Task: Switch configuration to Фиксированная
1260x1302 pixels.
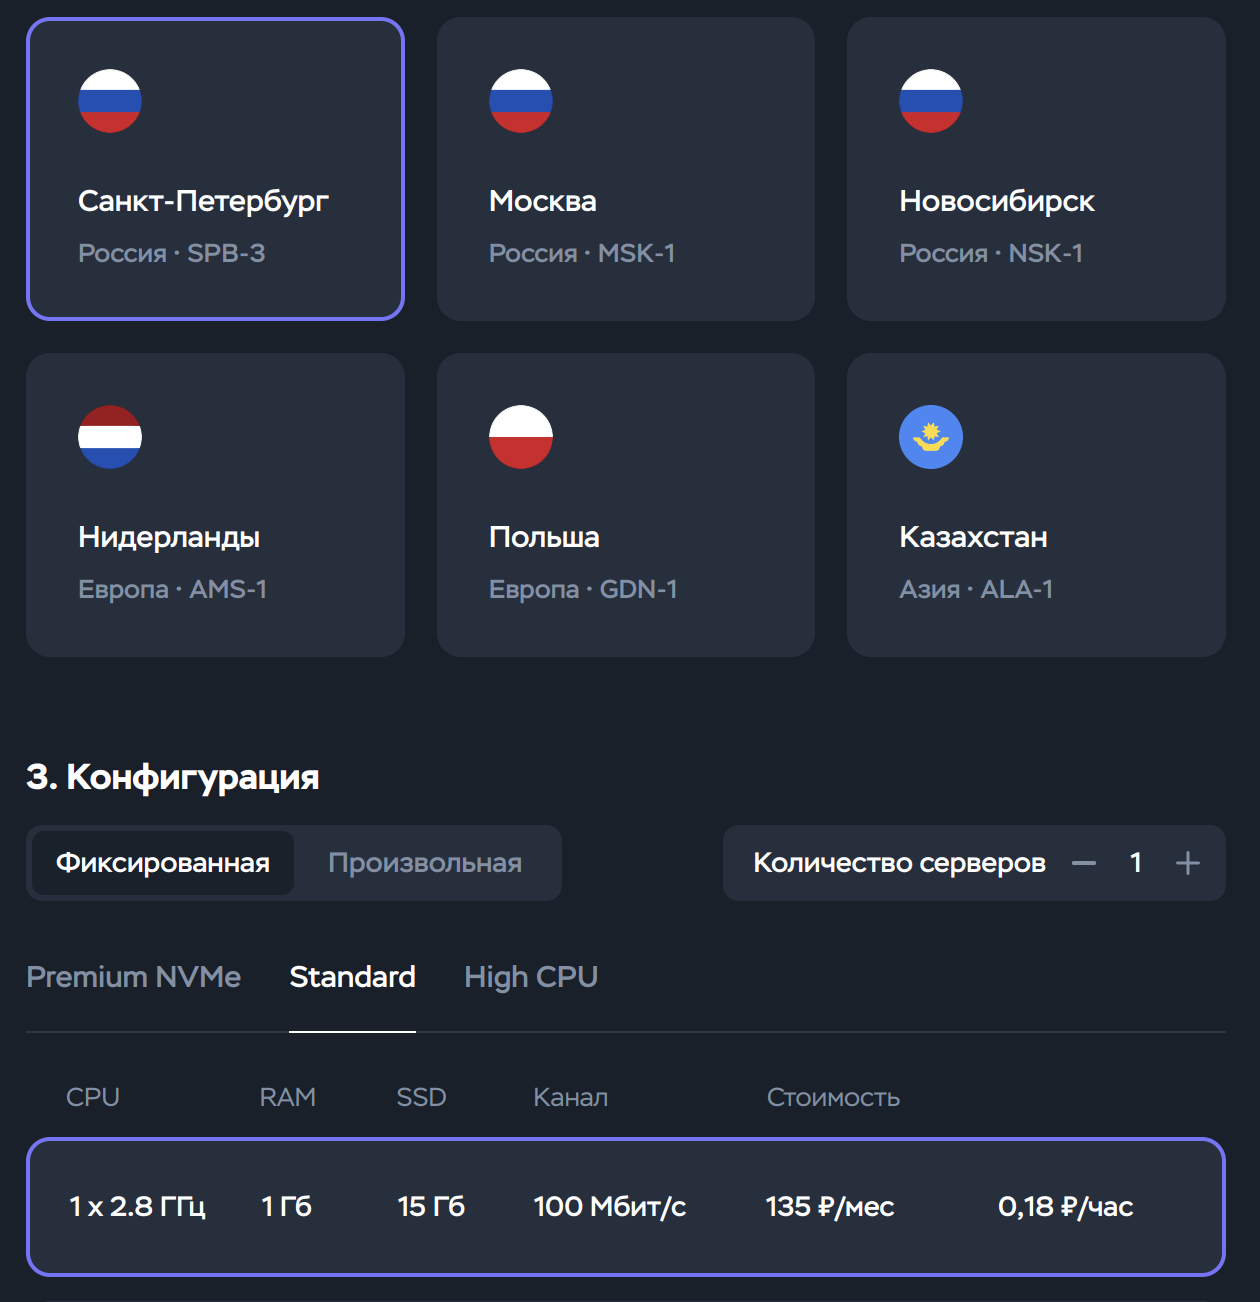Action: [x=163, y=863]
